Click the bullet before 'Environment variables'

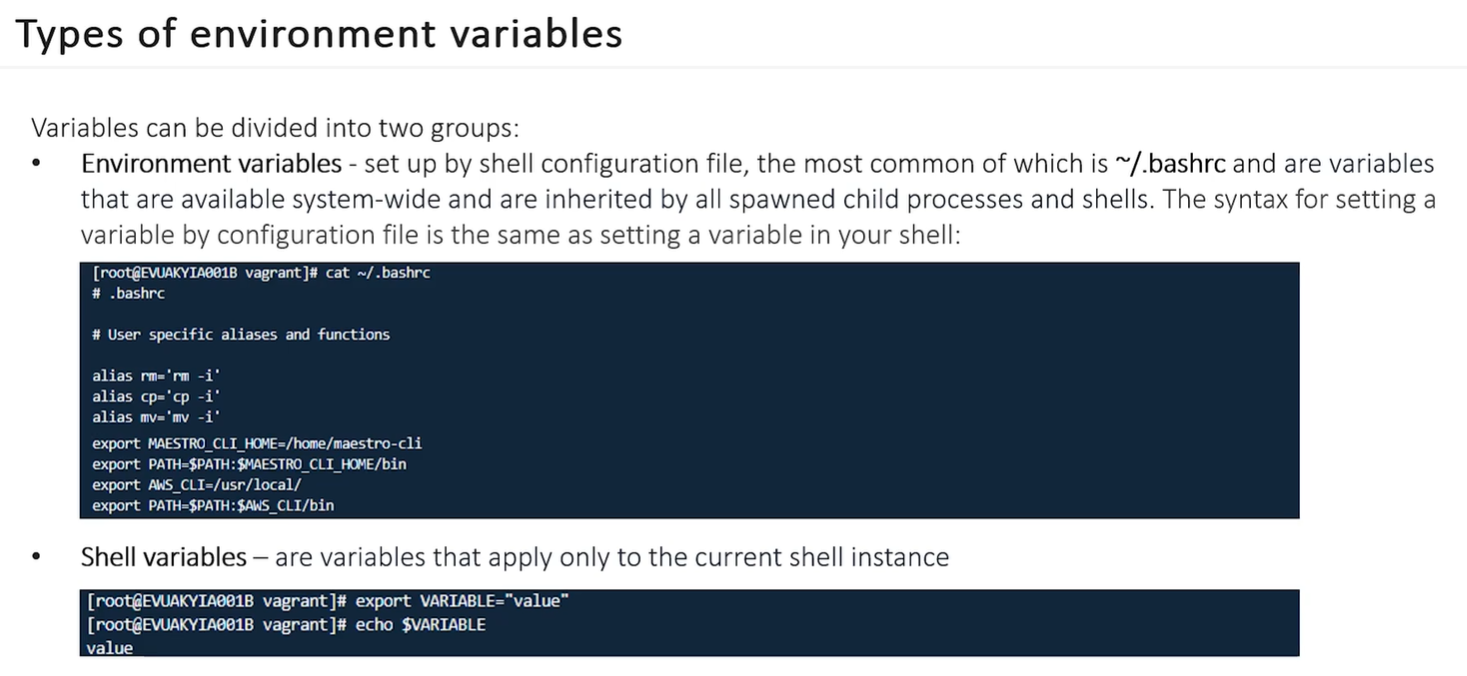pos(37,165)
